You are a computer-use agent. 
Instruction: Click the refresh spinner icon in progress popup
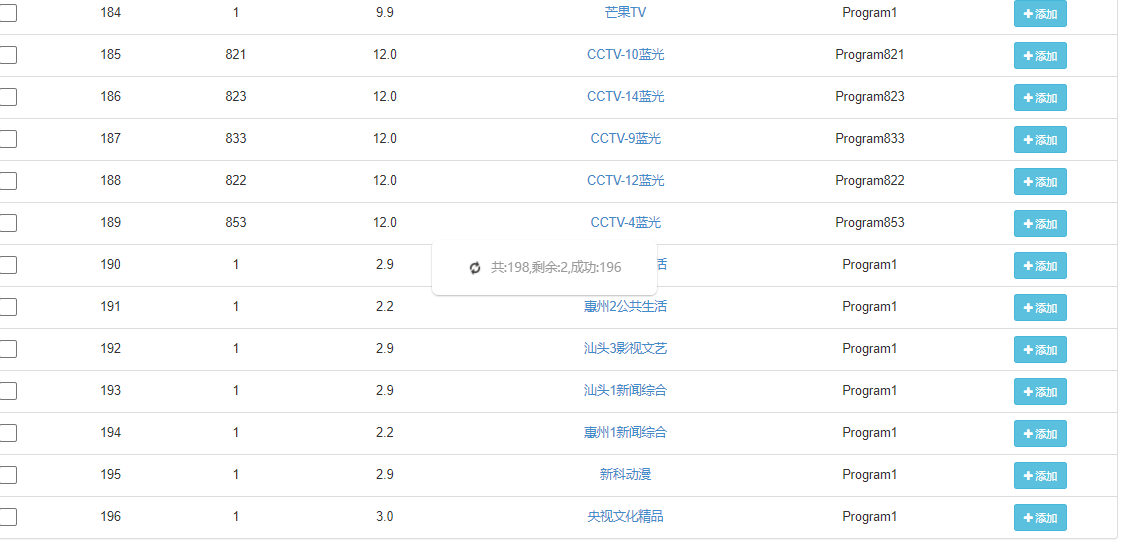[475, 268]
